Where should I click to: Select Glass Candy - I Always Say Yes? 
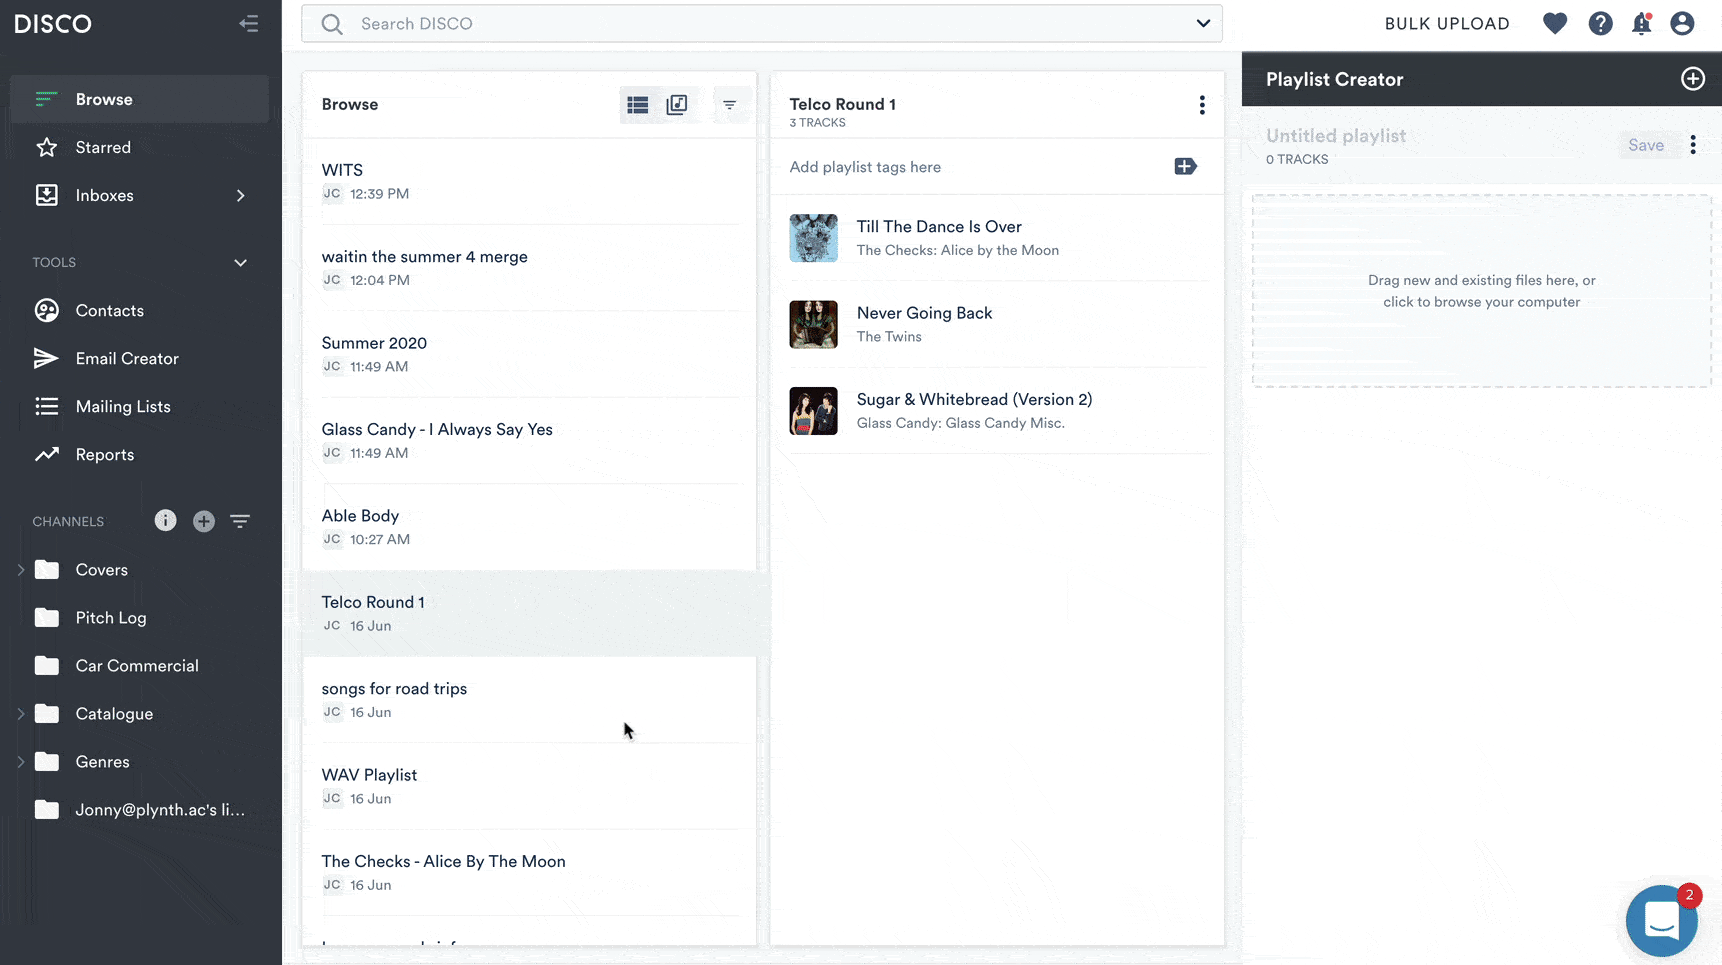(530, 440)
